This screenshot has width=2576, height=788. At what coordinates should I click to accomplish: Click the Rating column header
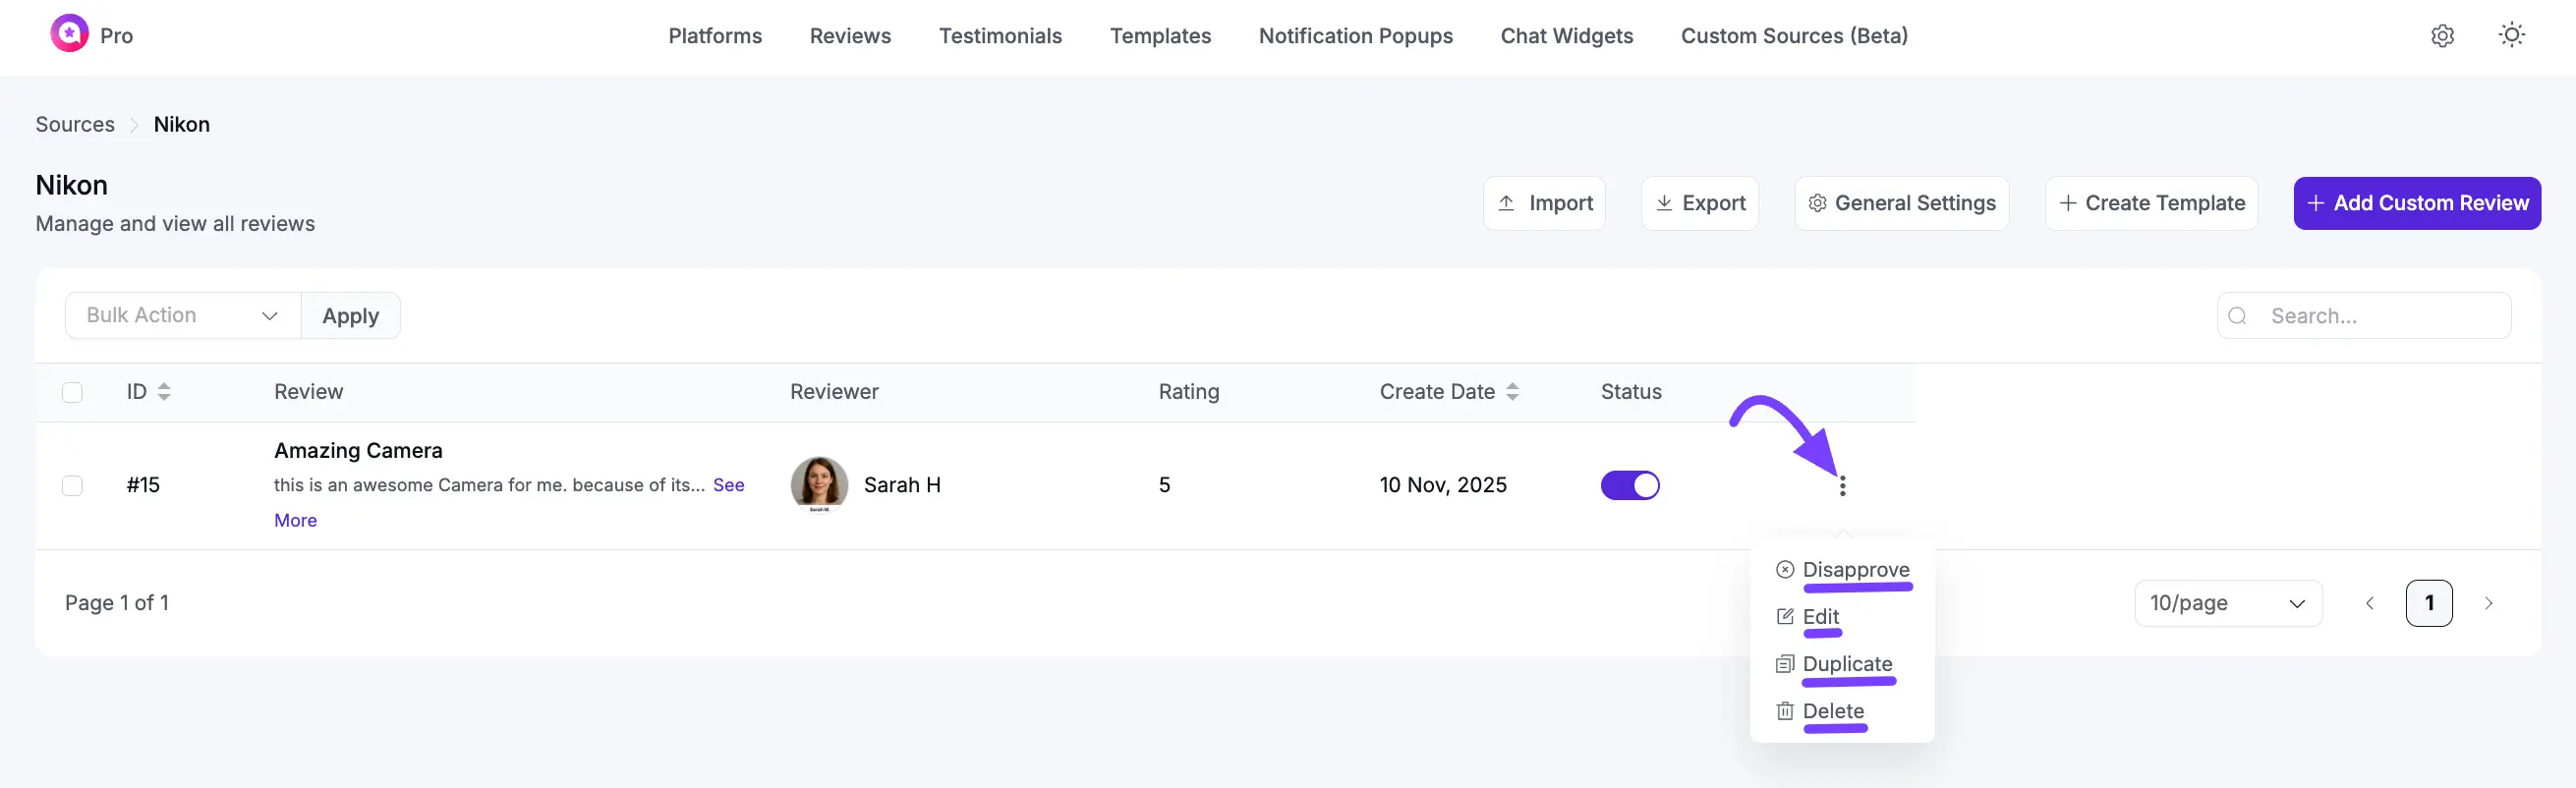1188,392
